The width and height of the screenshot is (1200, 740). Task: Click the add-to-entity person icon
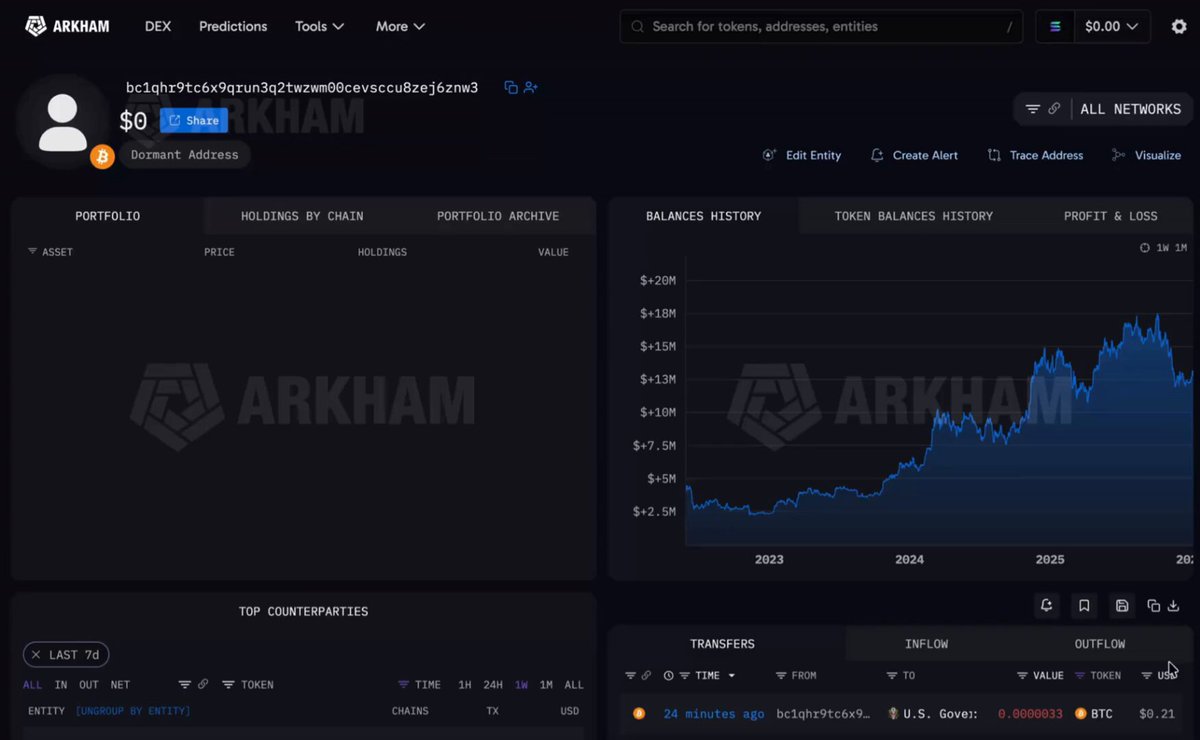530,88
